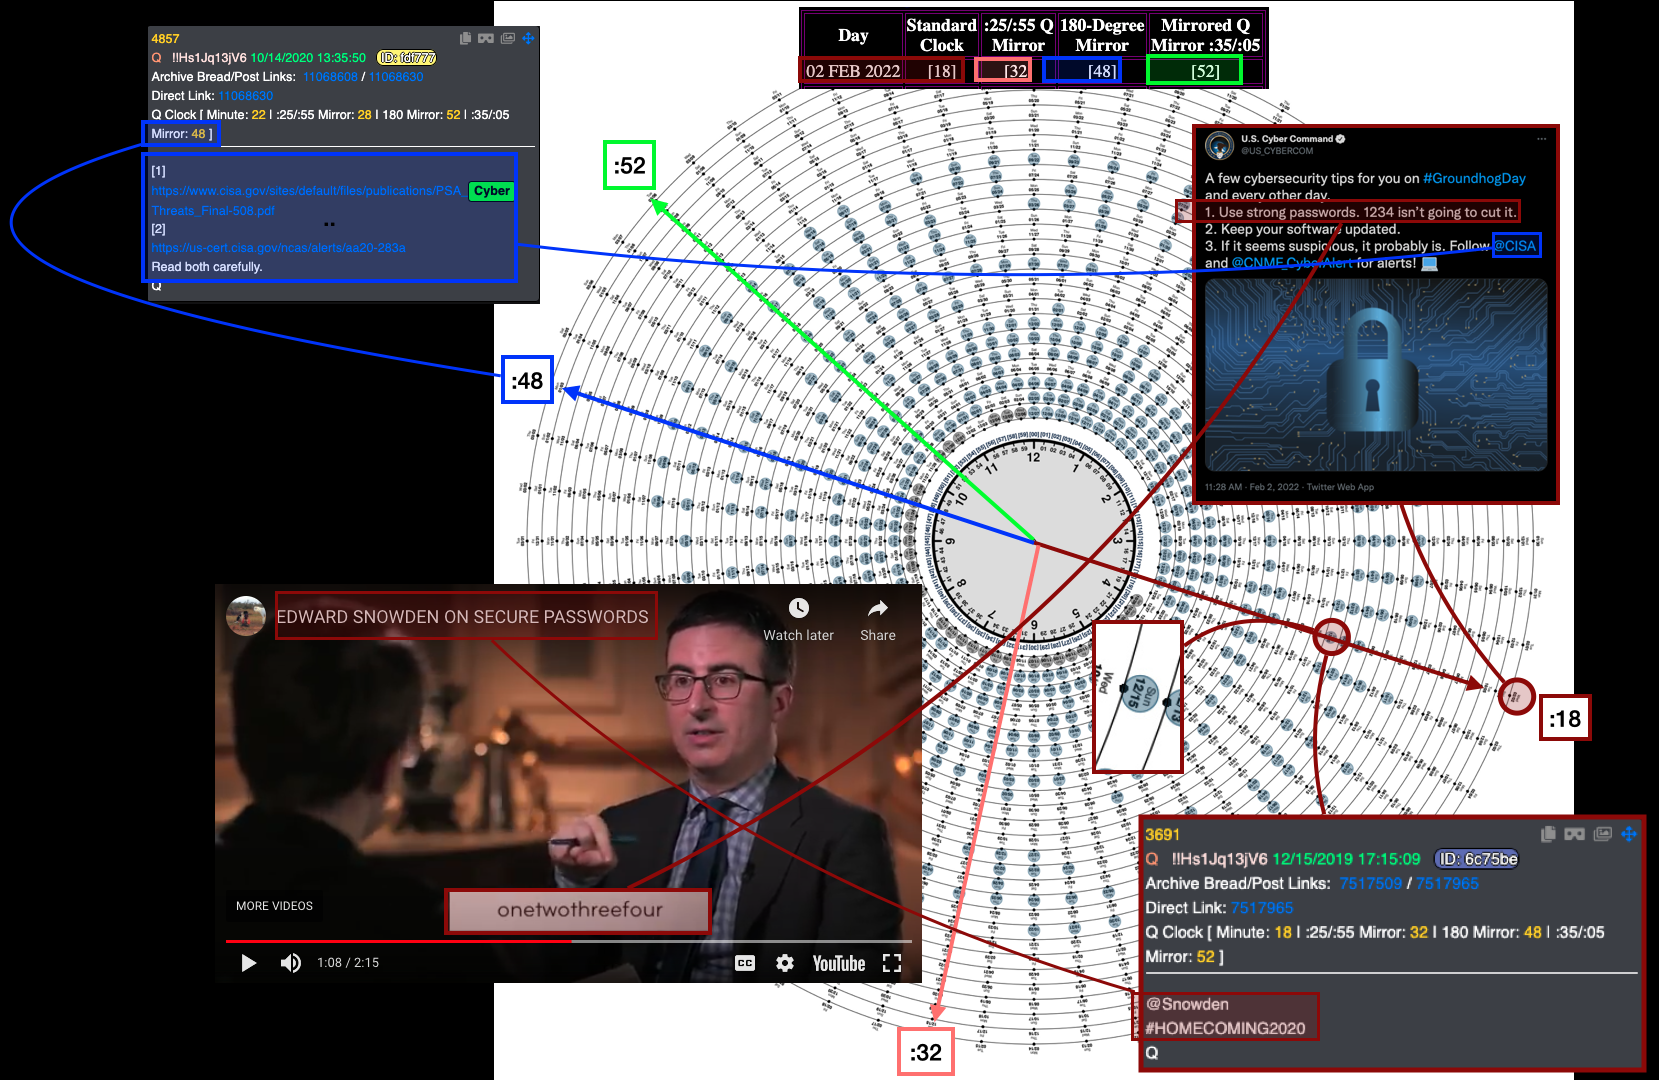Click the YouTube logo in the player
The image size is (1659, 1080).
tap(839, 963)
